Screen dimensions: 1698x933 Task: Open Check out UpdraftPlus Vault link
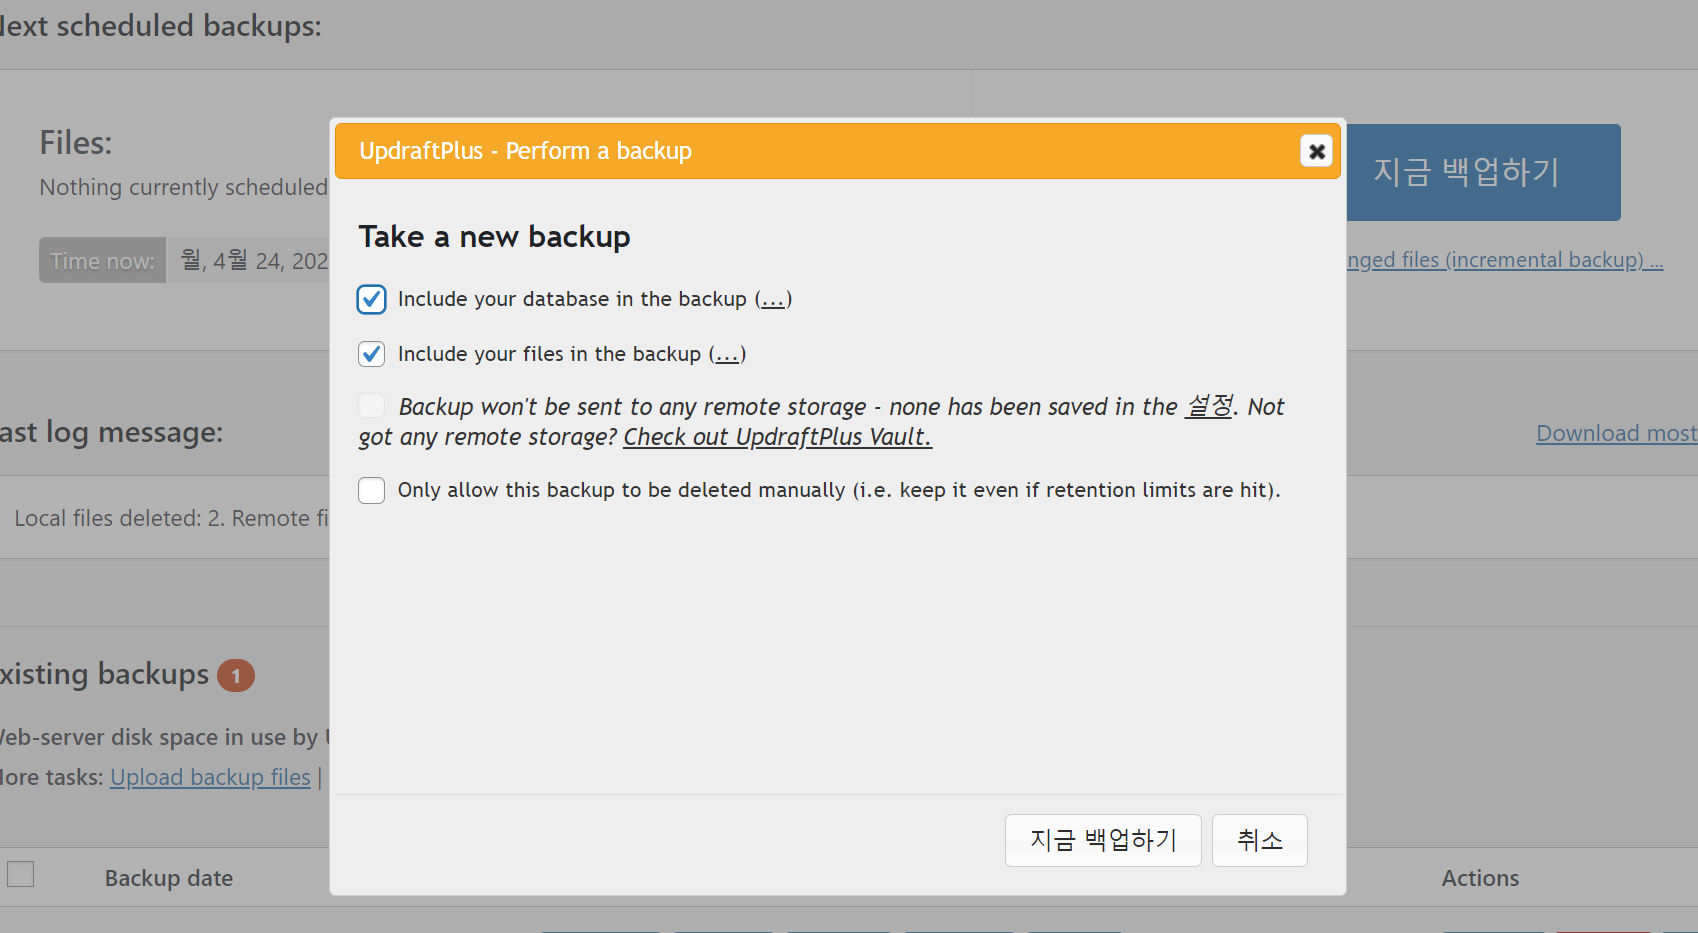777,437
